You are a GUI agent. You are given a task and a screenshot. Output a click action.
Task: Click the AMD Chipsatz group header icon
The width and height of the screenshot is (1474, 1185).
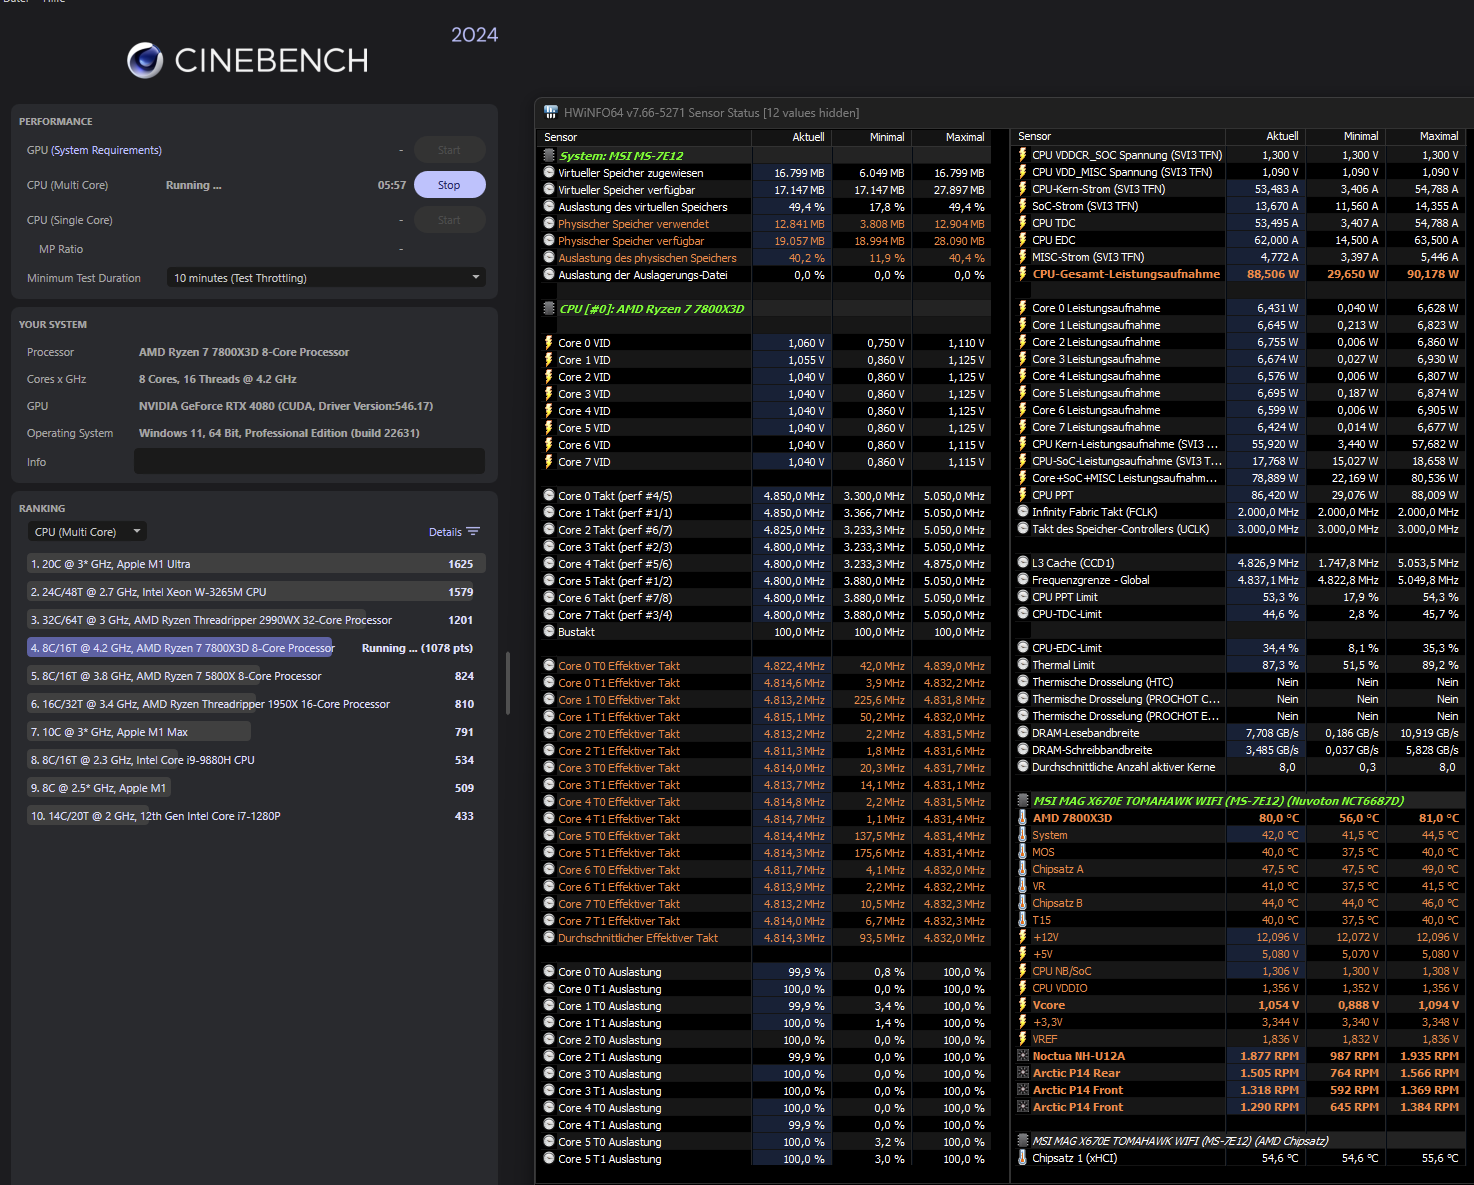tap(1023, 1141)
